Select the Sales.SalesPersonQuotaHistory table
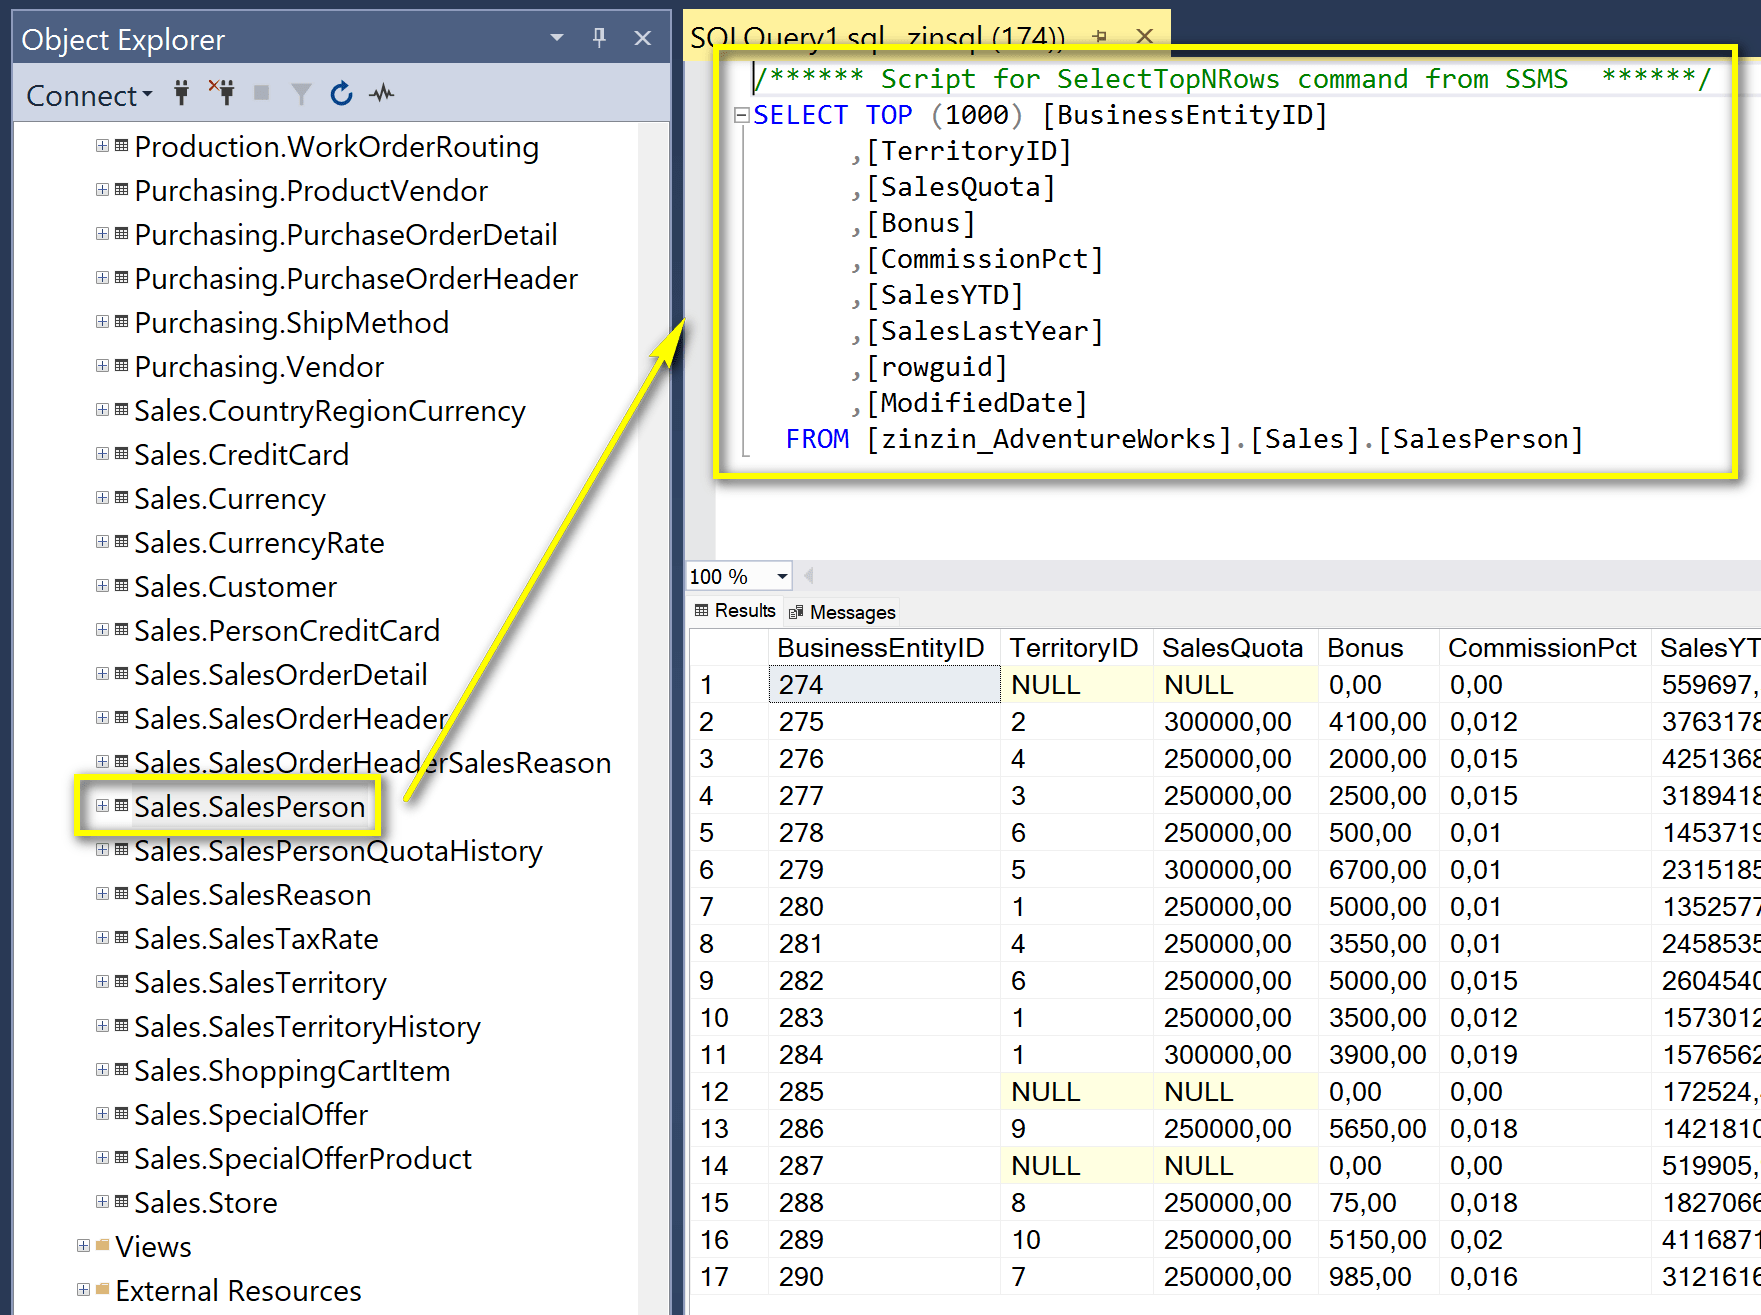1761x1315 pixels. click(x=338, y=851)
